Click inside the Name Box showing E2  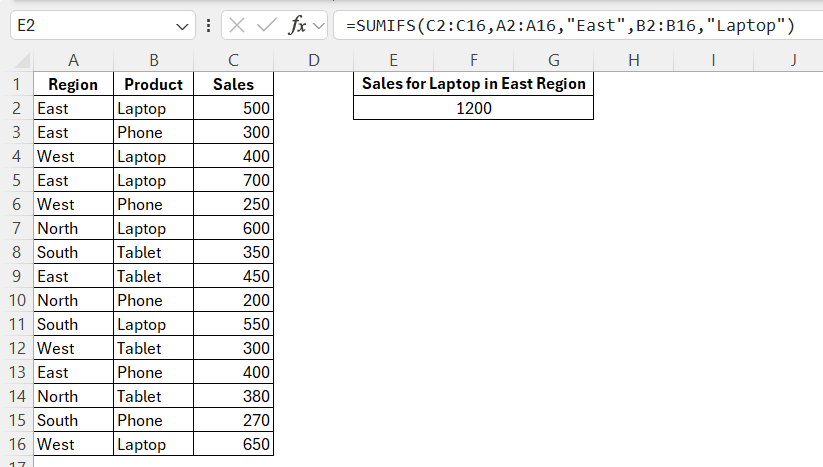[90, 26]
